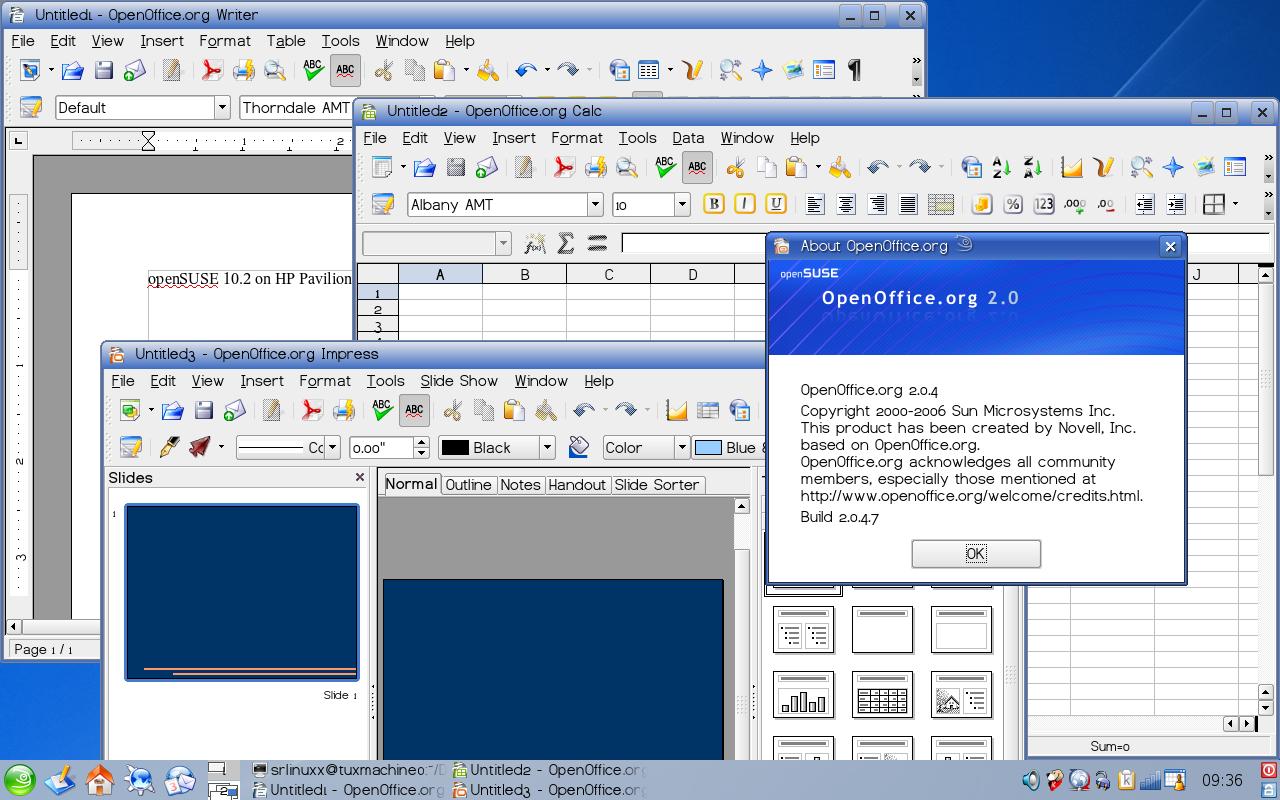
Task: Open the openSUSE main menu button
Action: (x=19, y=780)
